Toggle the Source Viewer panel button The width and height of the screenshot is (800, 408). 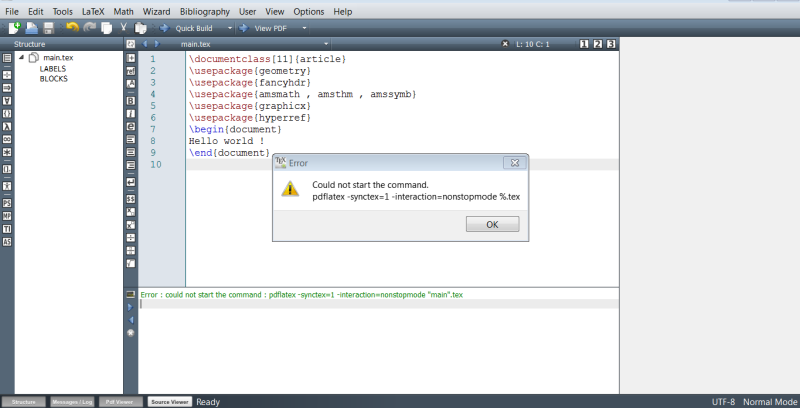tap(170, 402)
